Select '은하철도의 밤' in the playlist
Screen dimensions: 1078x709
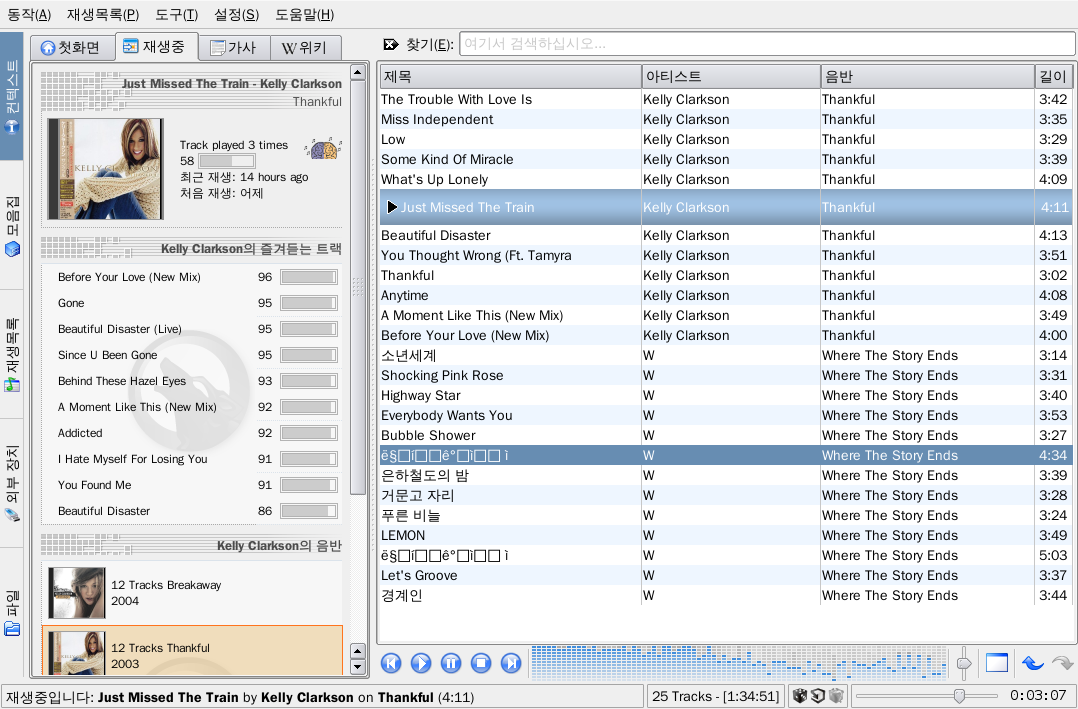pyautogui.click(x=726, y=475)
